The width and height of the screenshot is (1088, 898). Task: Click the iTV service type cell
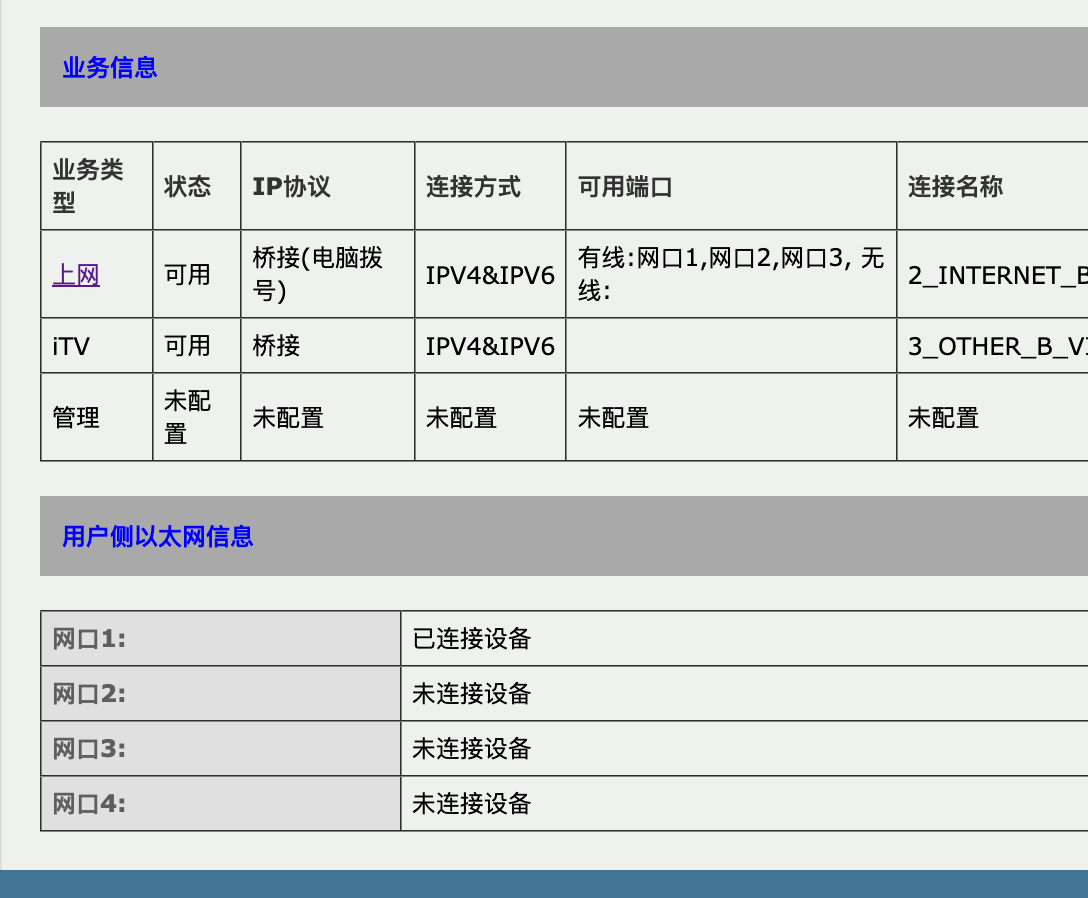(x=71, y=346)
